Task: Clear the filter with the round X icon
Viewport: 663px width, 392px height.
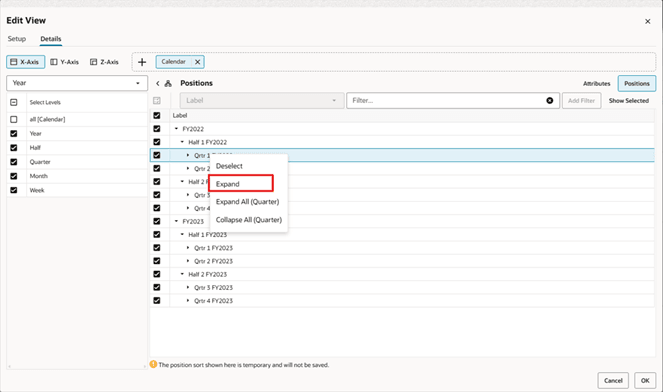Action: coord(549,101)
